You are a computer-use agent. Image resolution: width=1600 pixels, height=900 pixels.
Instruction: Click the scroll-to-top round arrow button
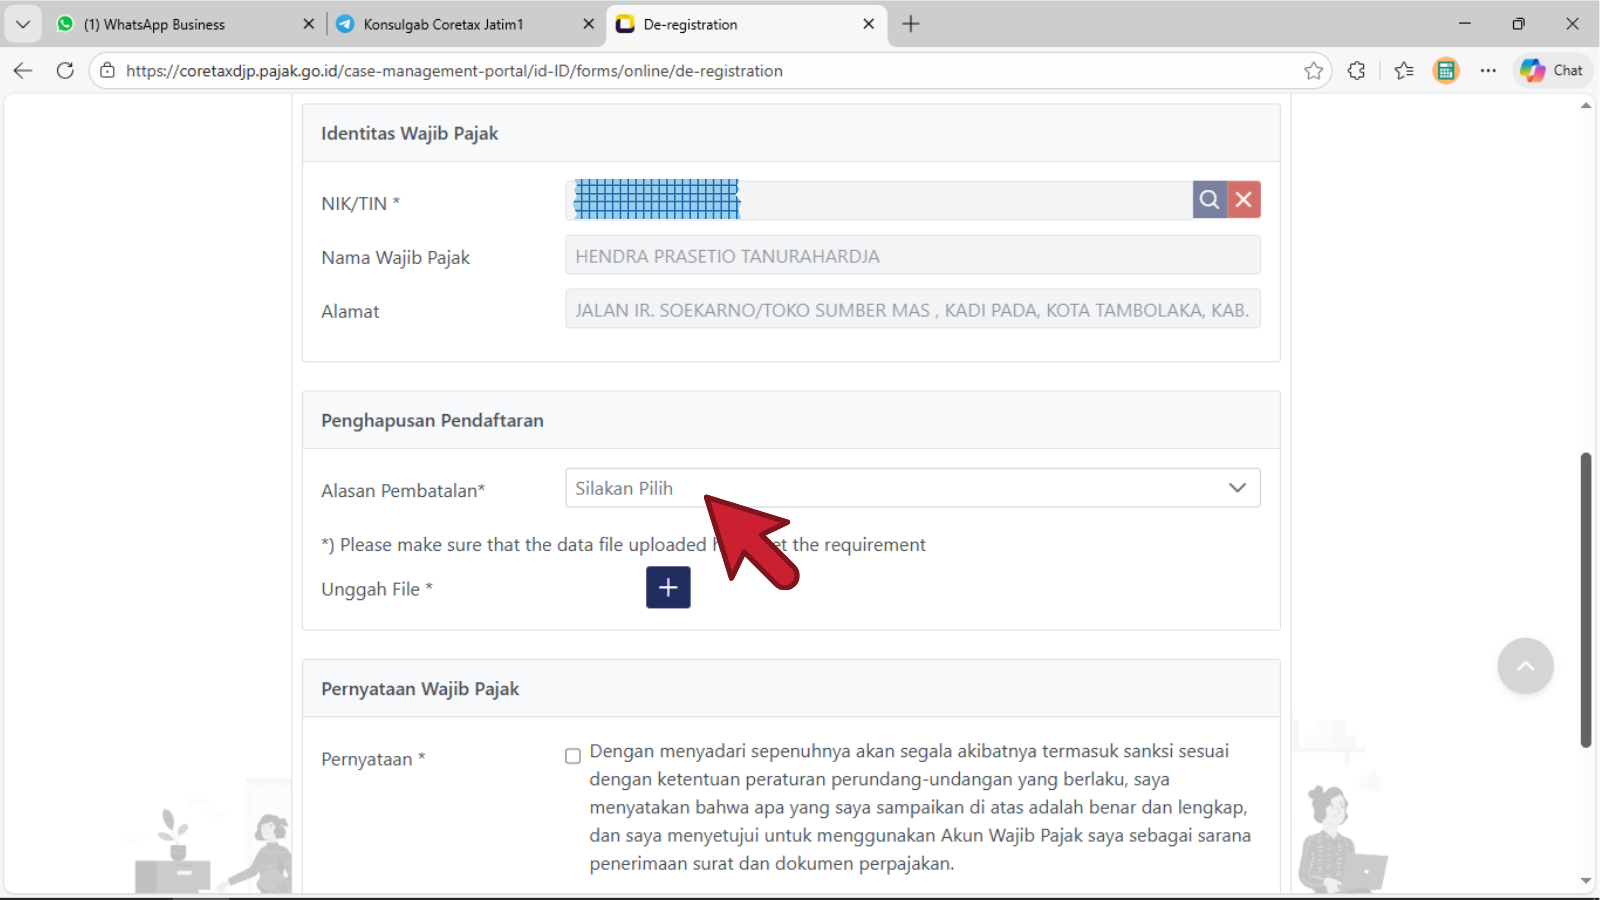pyautogui.click(x=1525, y=666)
